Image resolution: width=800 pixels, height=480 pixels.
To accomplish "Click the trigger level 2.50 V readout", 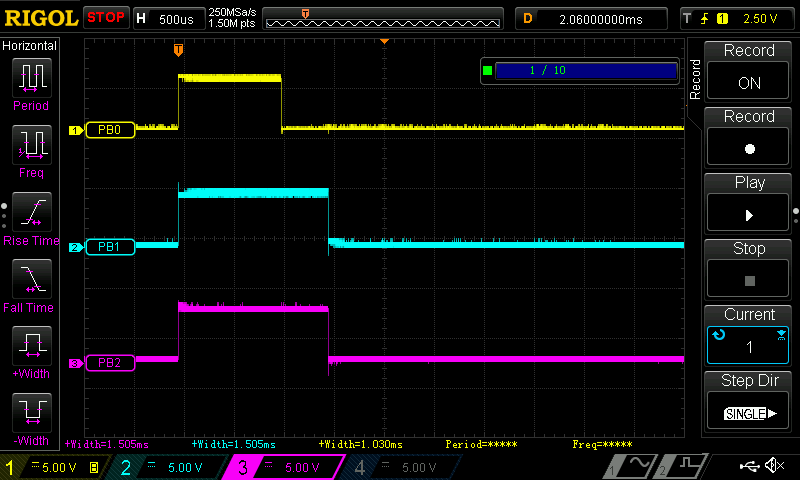I will (760, 19).
